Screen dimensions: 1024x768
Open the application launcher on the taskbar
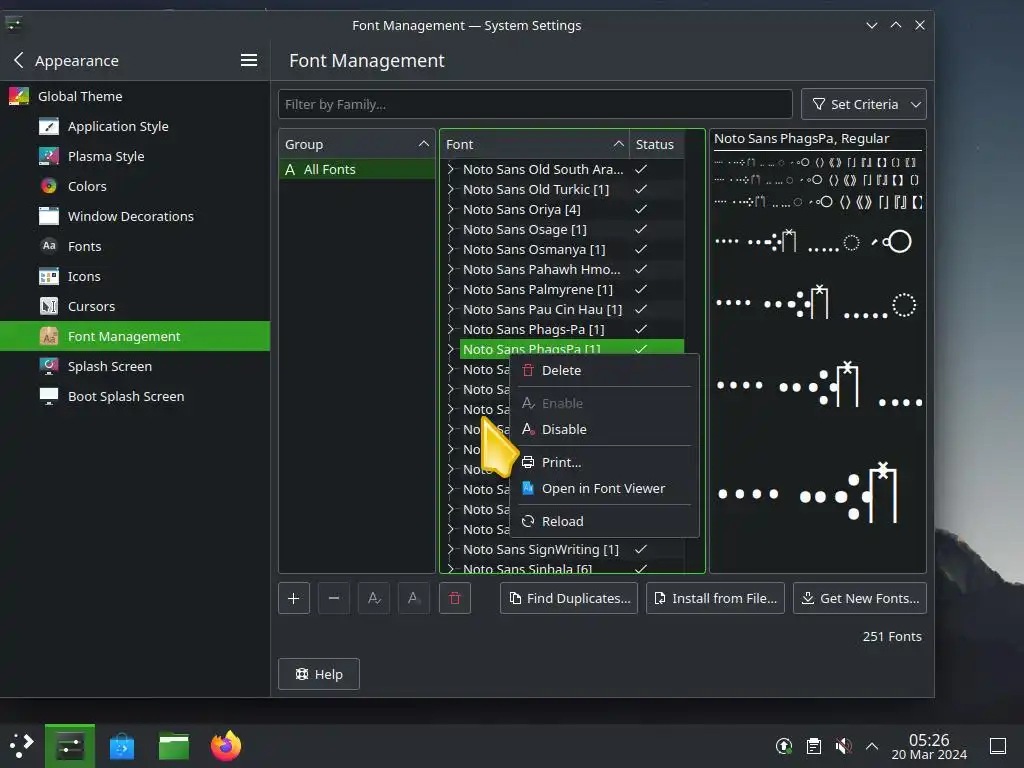[x=21, y=746]
